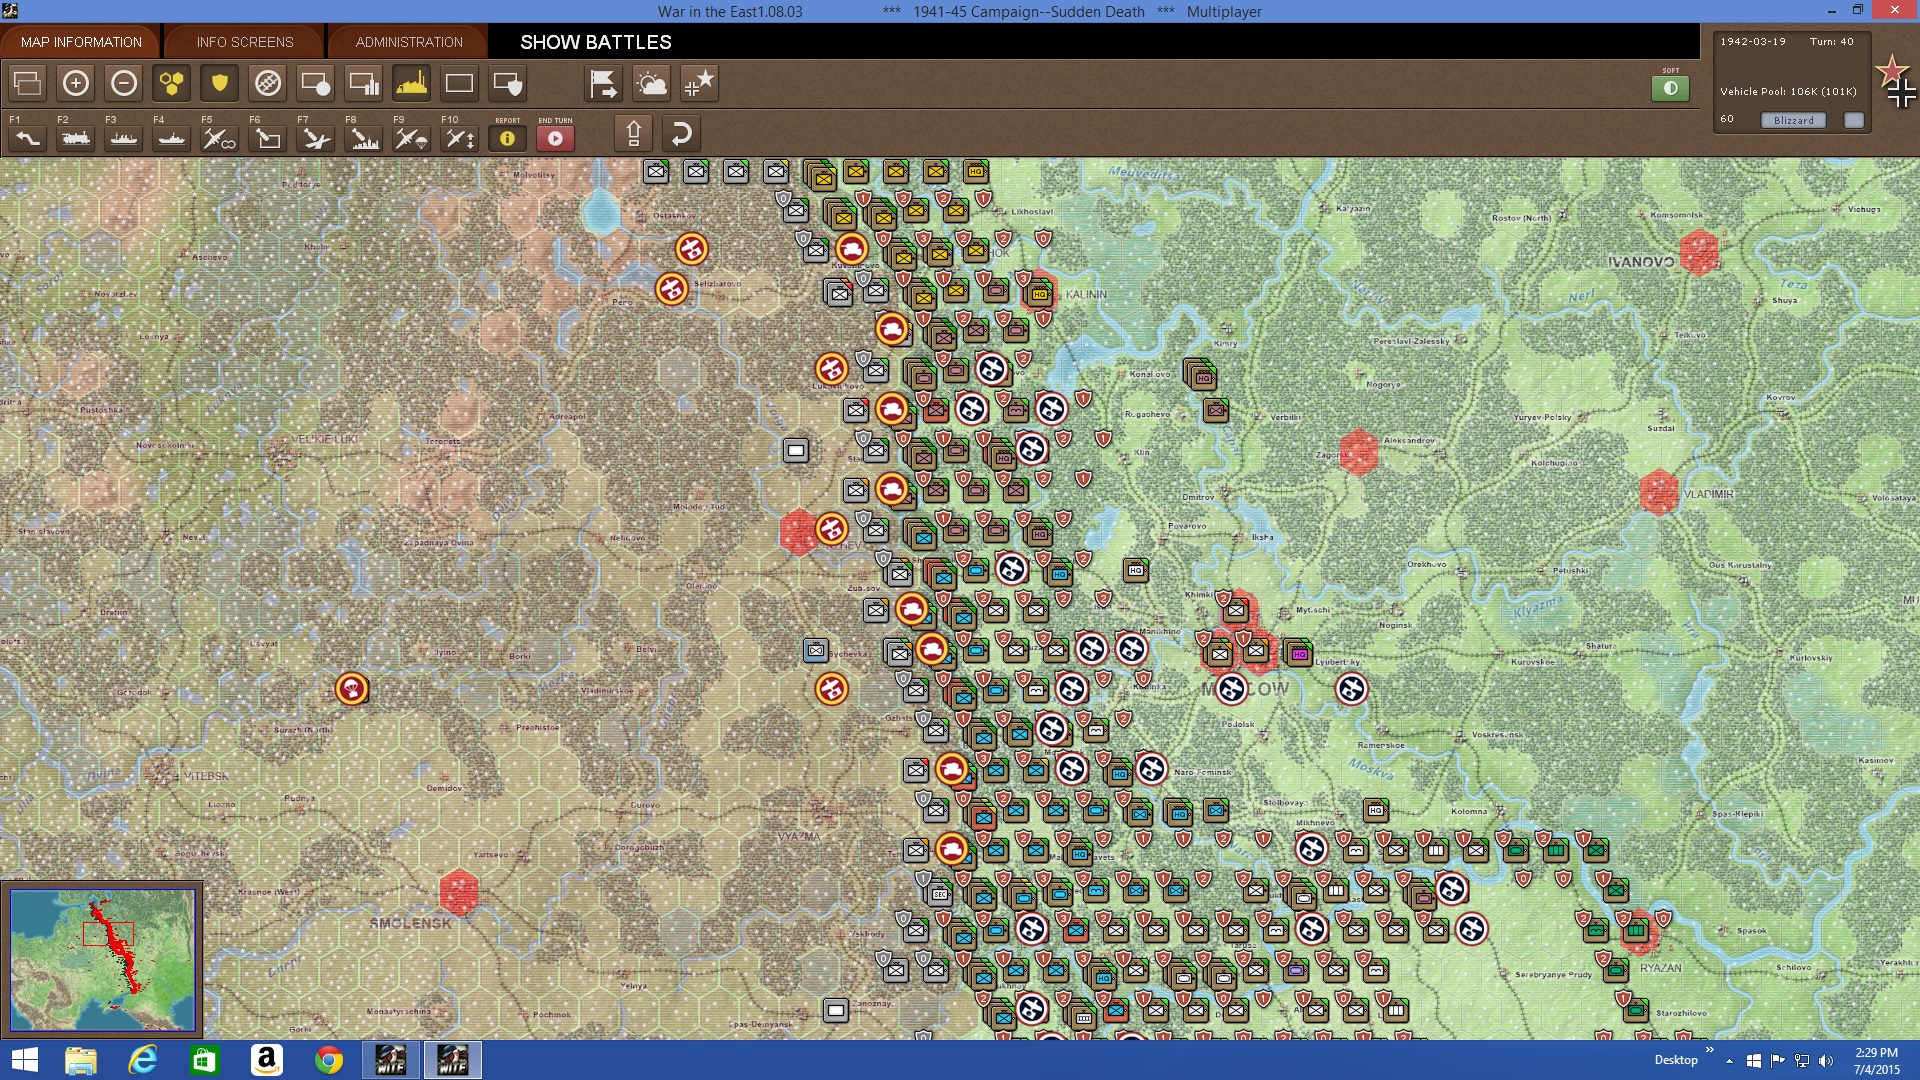
Task: Open the Windows Store taskbar icon
Action: tap(204, 1060)
